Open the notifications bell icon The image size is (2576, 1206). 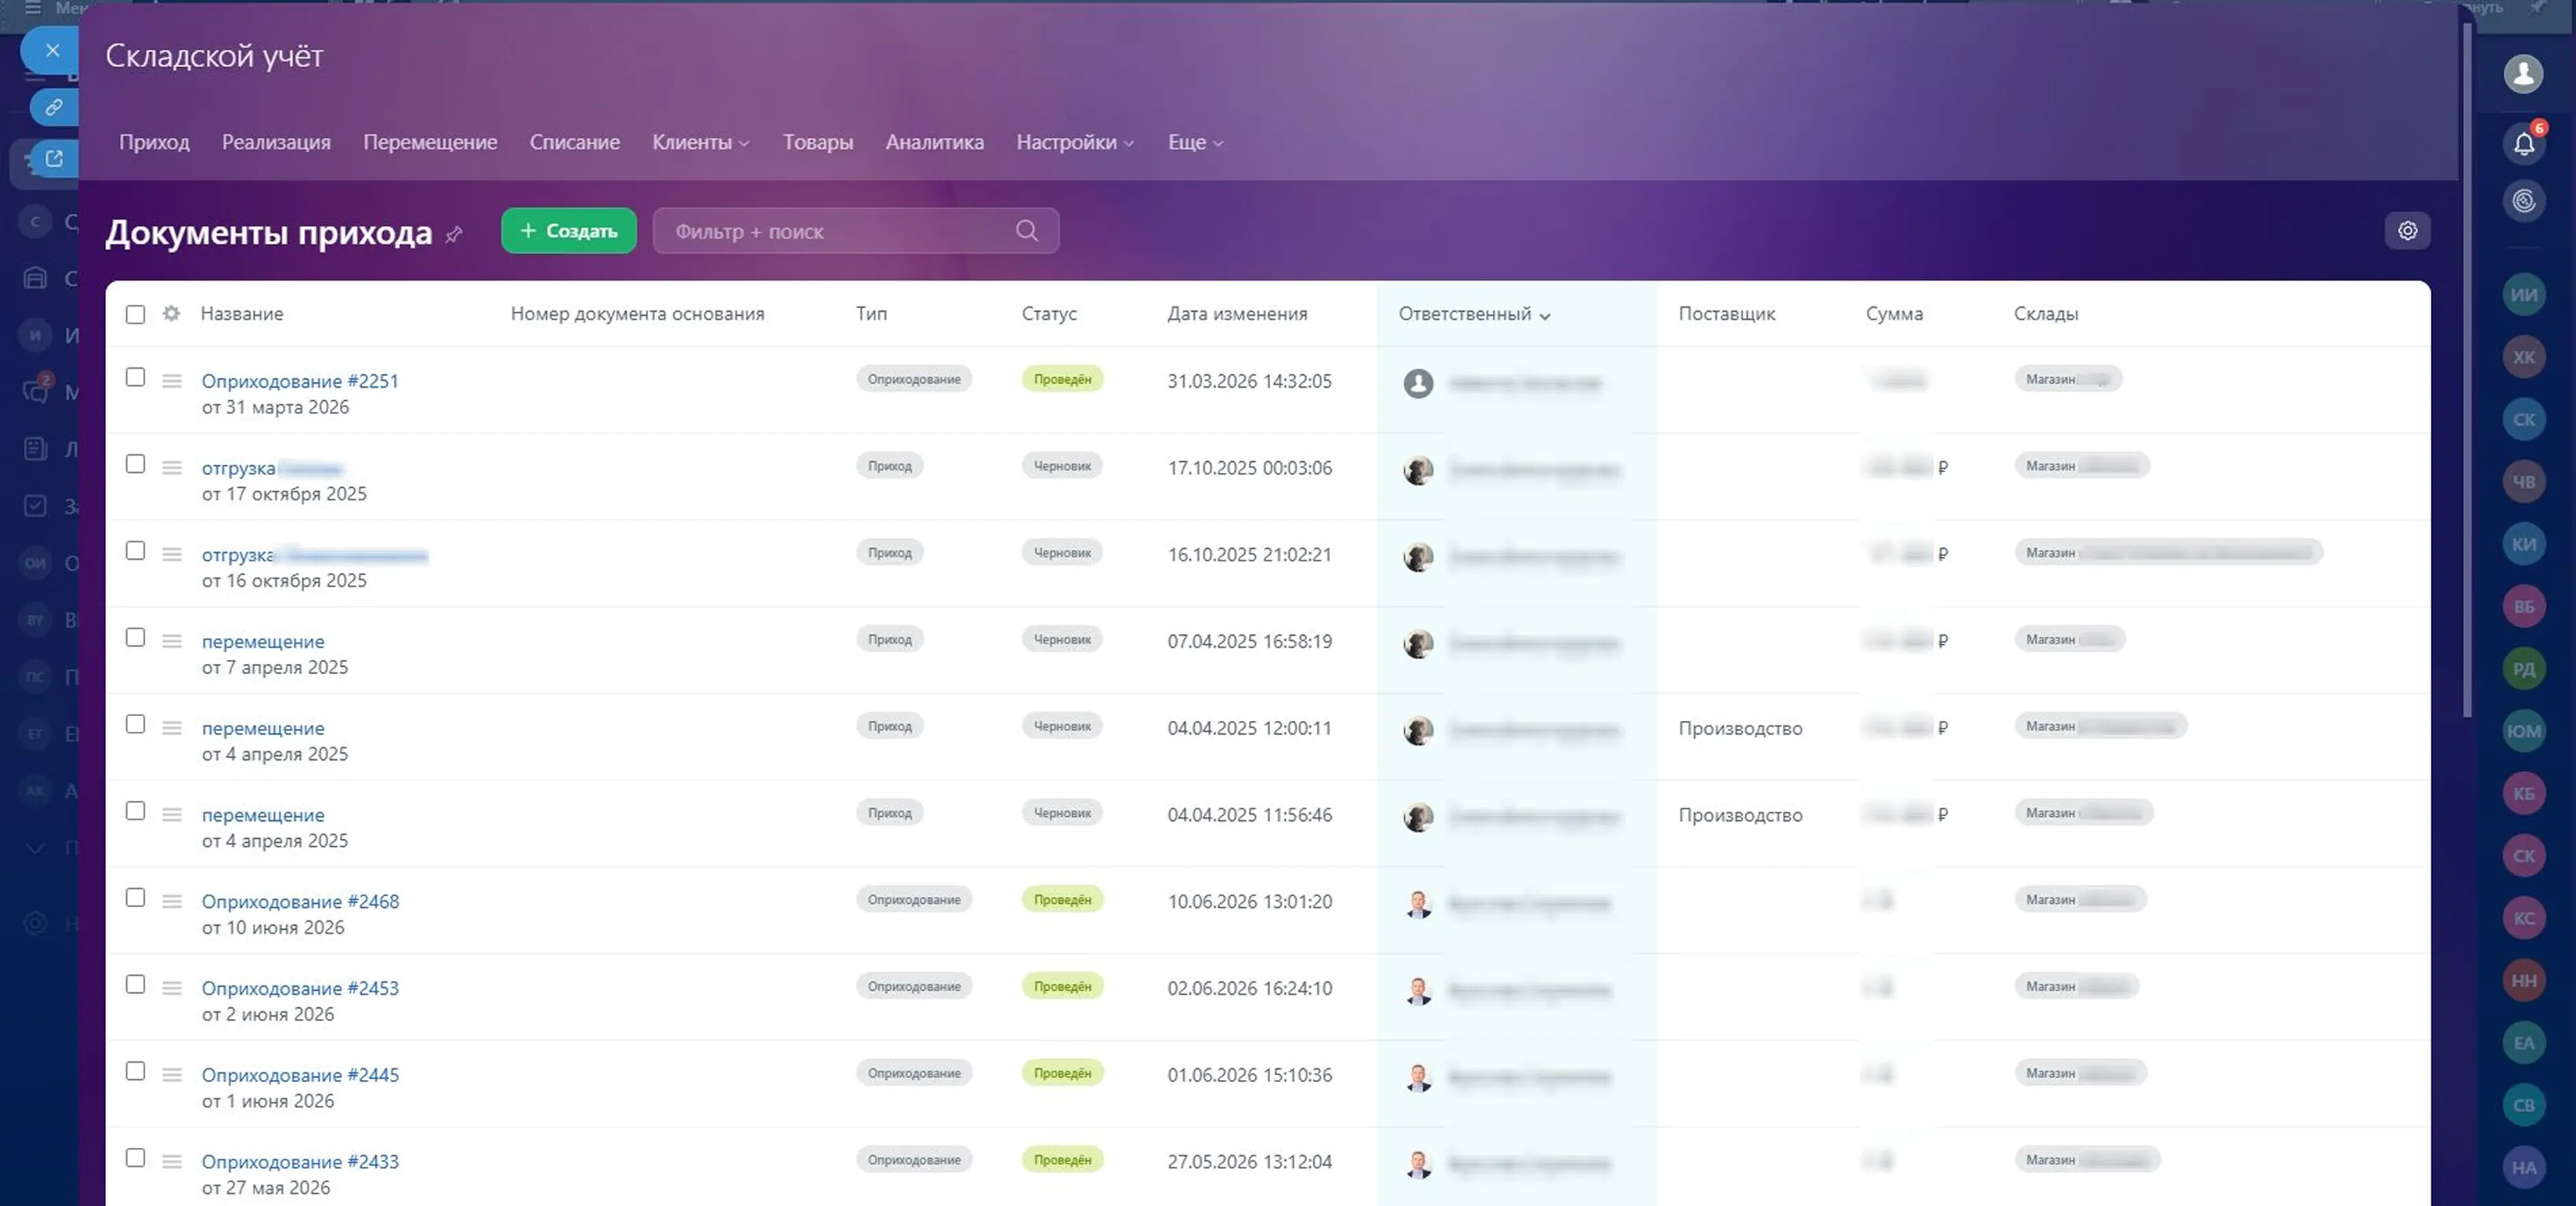coord(2523,144)
